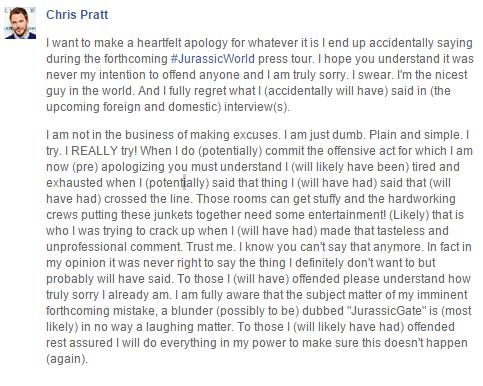Image resolution: width=483 pixels, height=386 pixels.
Task: Open the #JurassicWorld hashtag link
Action: coord(213,59)
